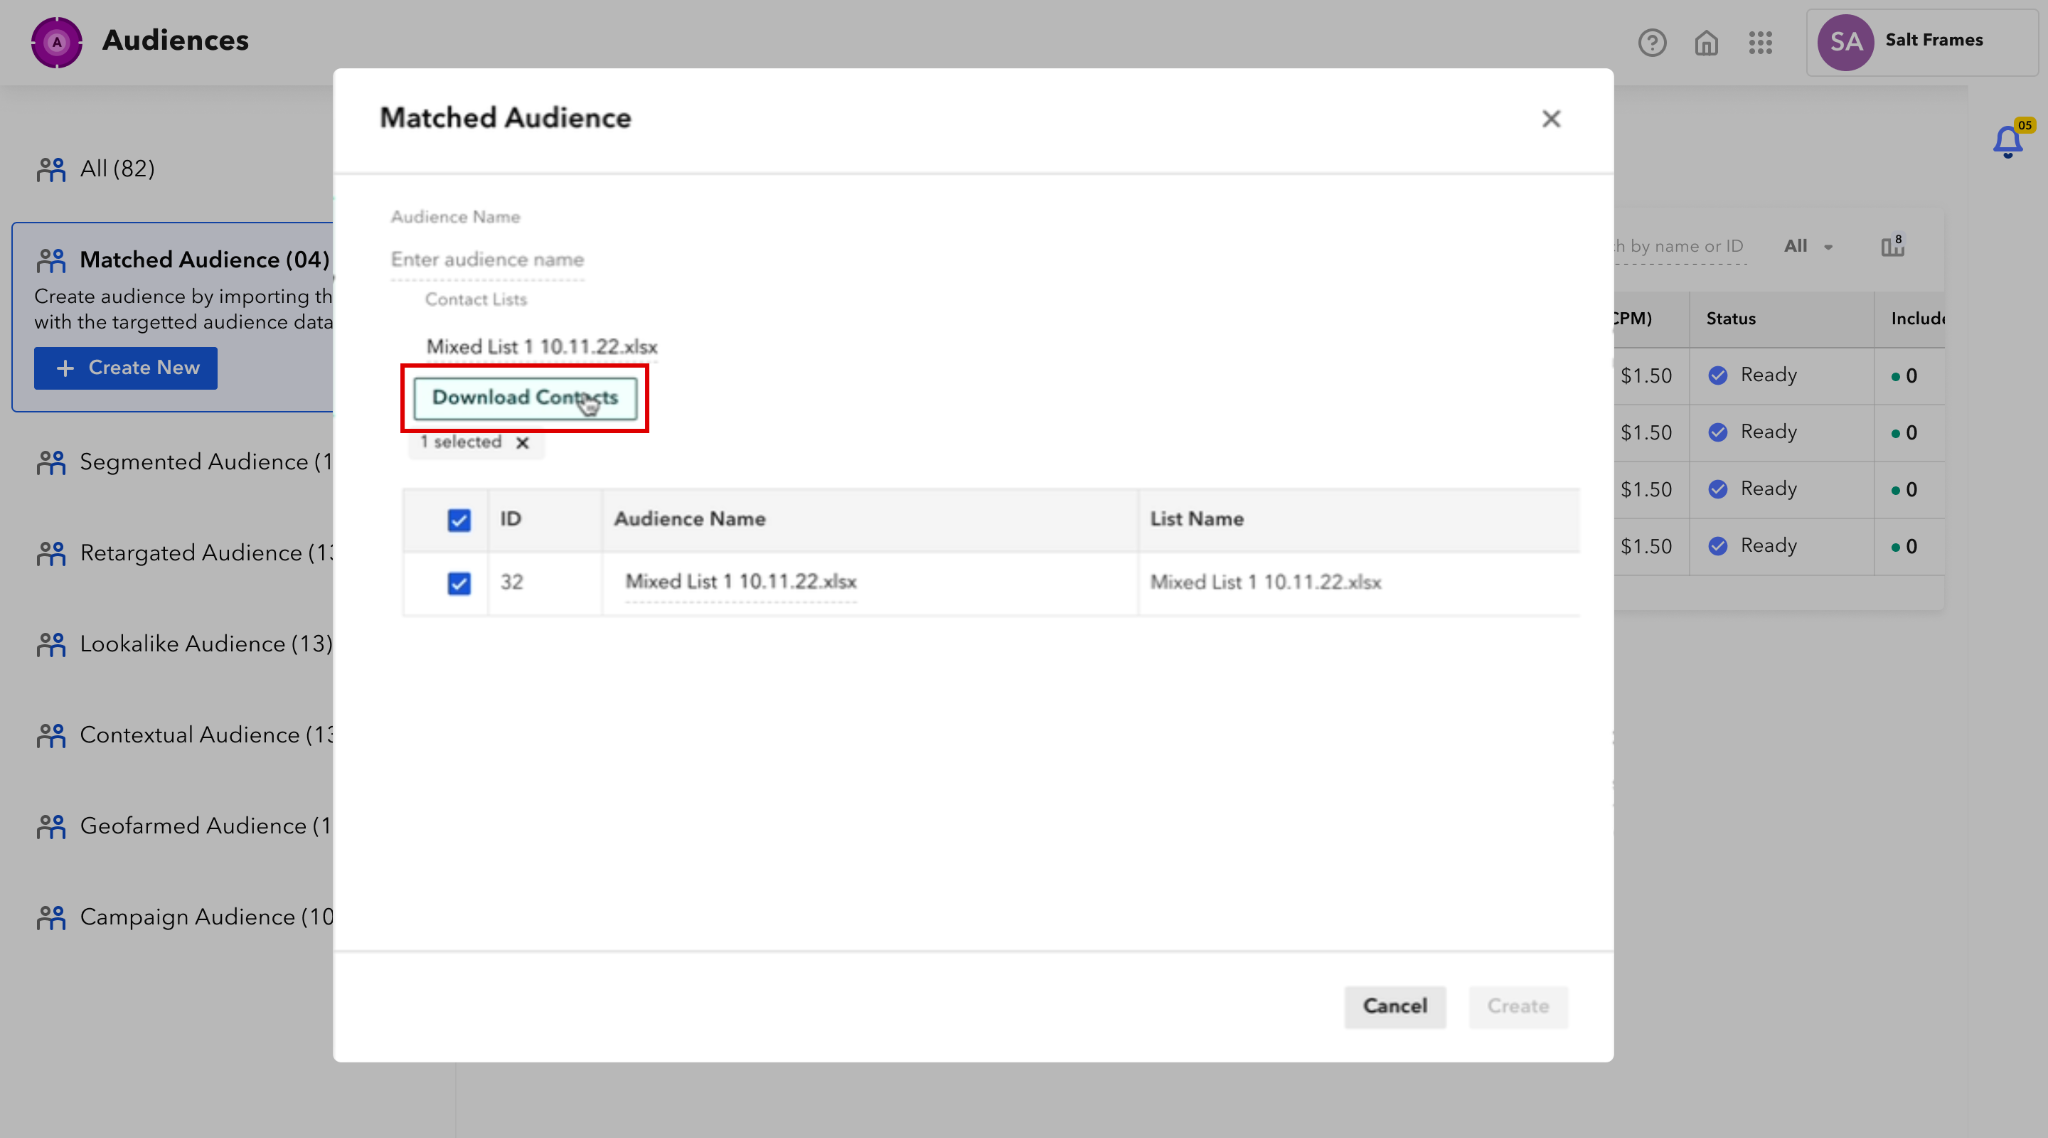Select All (82) audiences in sidebar

coord(117,169)
